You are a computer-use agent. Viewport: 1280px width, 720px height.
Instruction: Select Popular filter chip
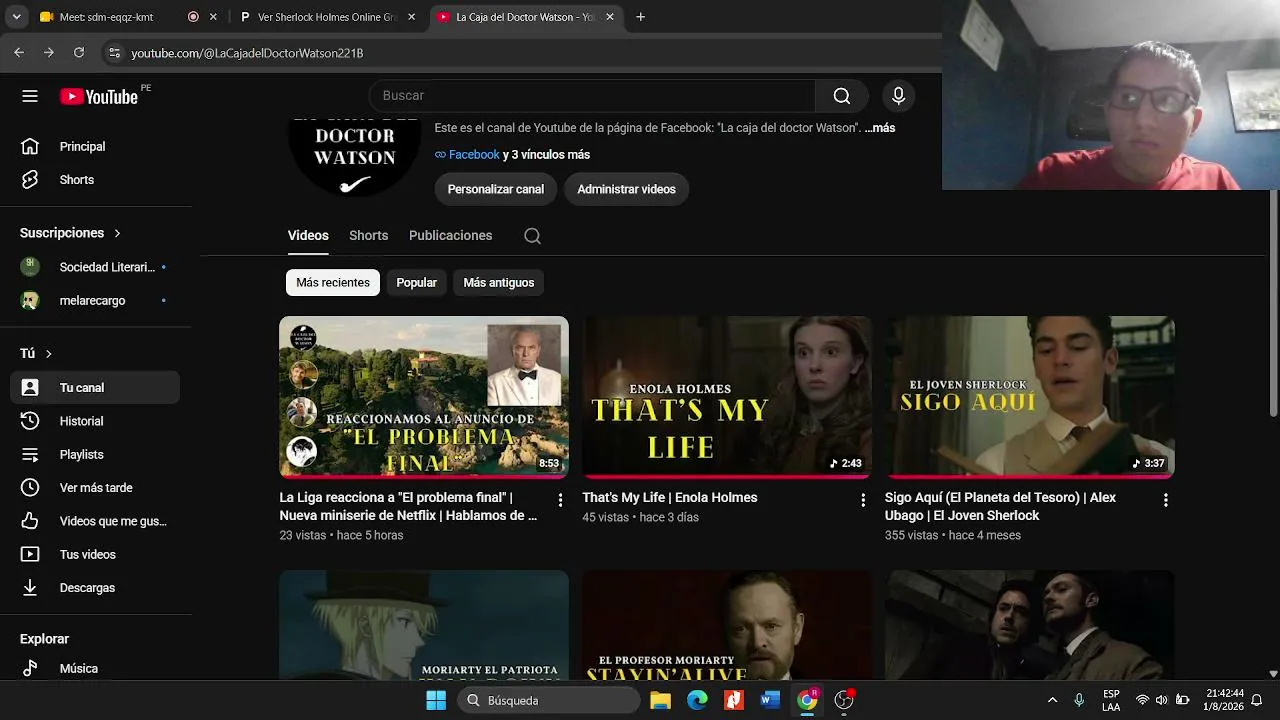click(416, 283)
